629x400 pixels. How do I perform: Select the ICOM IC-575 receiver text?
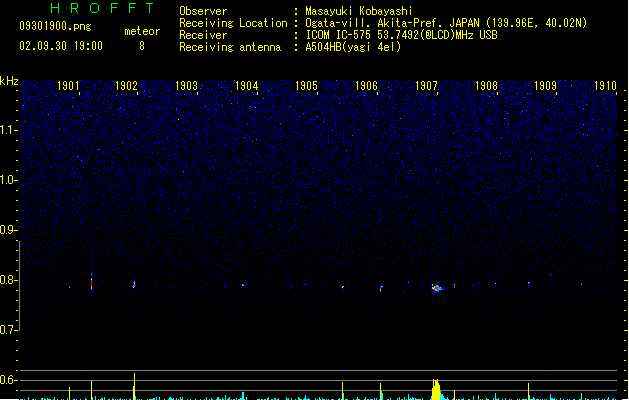pos(402,35)
